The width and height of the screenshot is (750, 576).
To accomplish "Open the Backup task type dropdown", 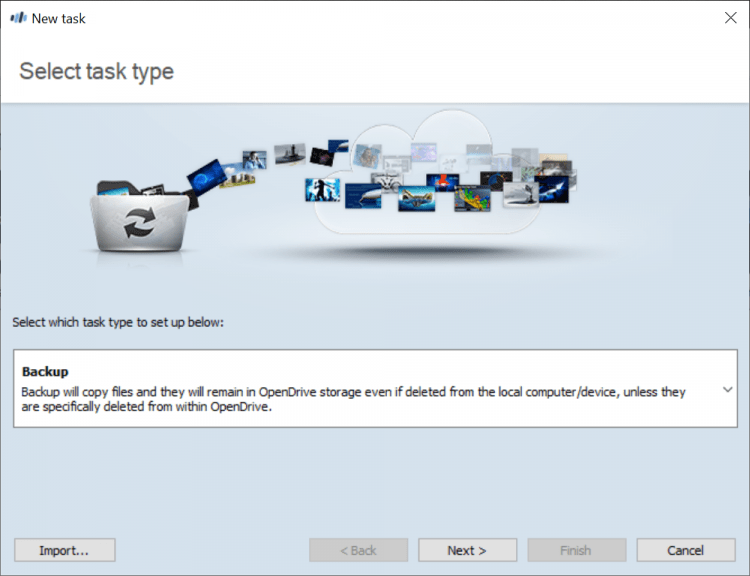I will (x=375, y=388).
